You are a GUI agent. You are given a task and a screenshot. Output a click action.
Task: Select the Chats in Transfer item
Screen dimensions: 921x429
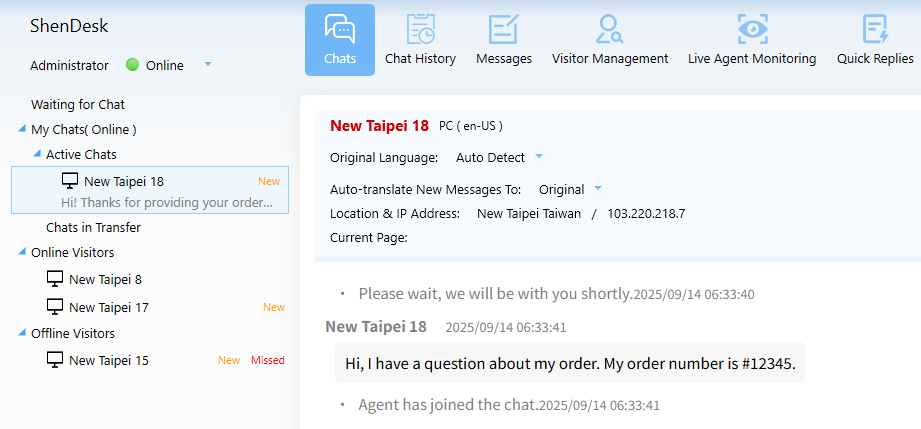click(x=93, y=227)
